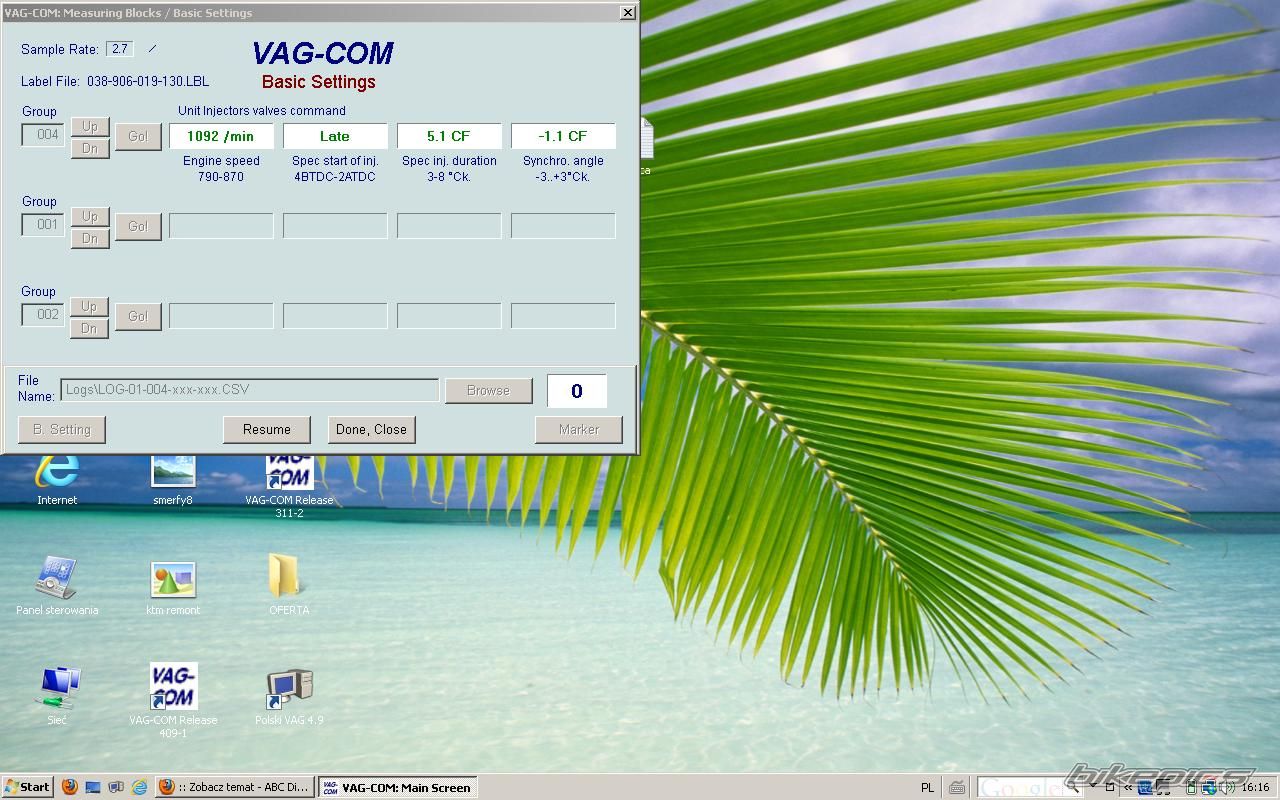Screen dimensions: 1280x800
Task: Click the volume speaker tray icon
Action: 1227,788
